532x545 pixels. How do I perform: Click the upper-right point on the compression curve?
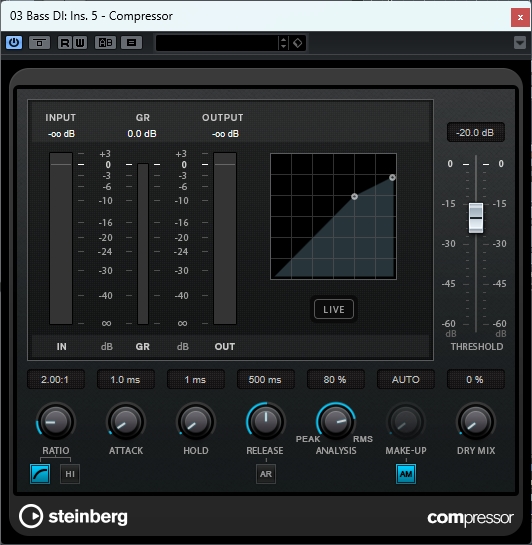click(x=392, y=178)
